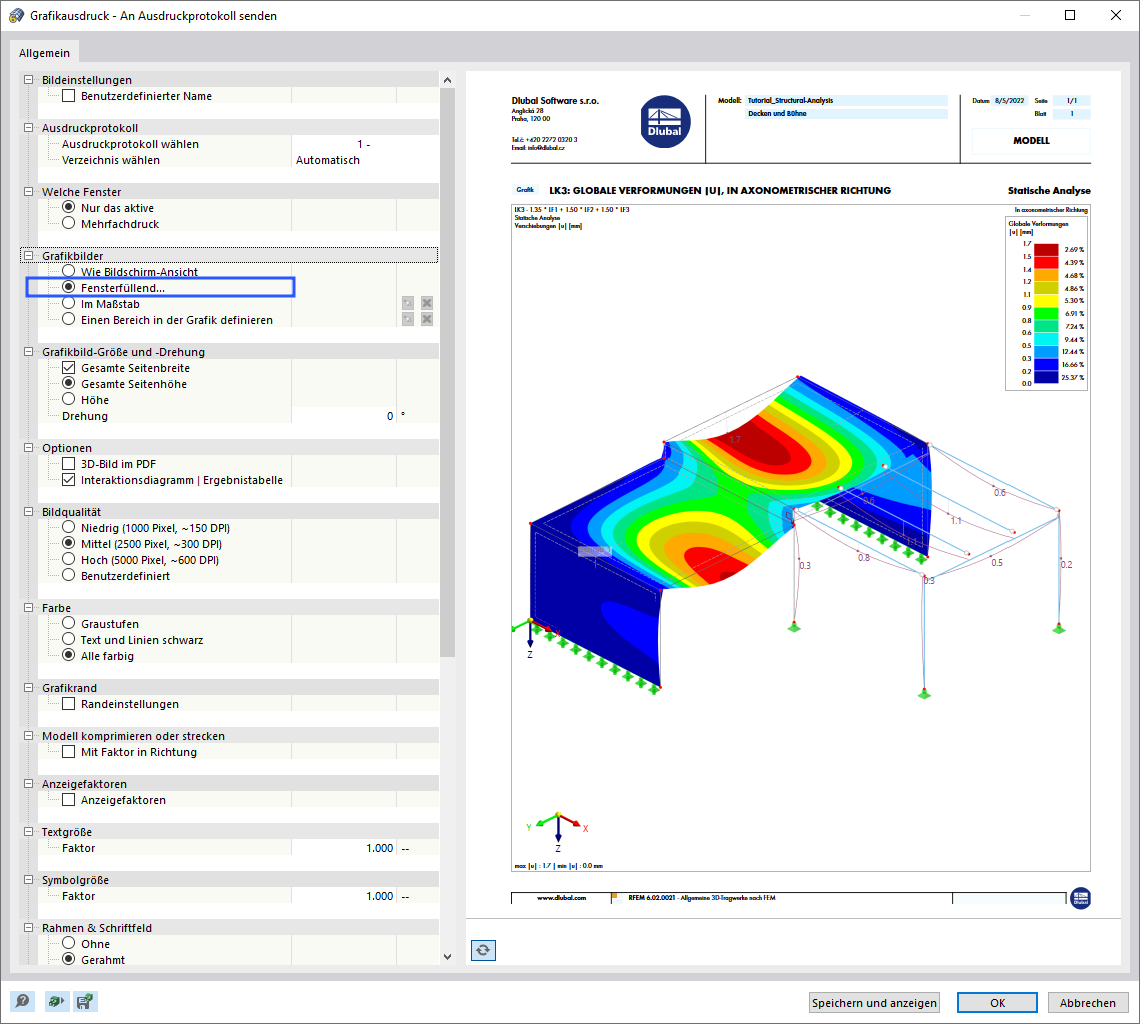Screen dimensions: 1140x1024
Task: Click the RFEM app icon in title bar
Action: coord(16,15)
